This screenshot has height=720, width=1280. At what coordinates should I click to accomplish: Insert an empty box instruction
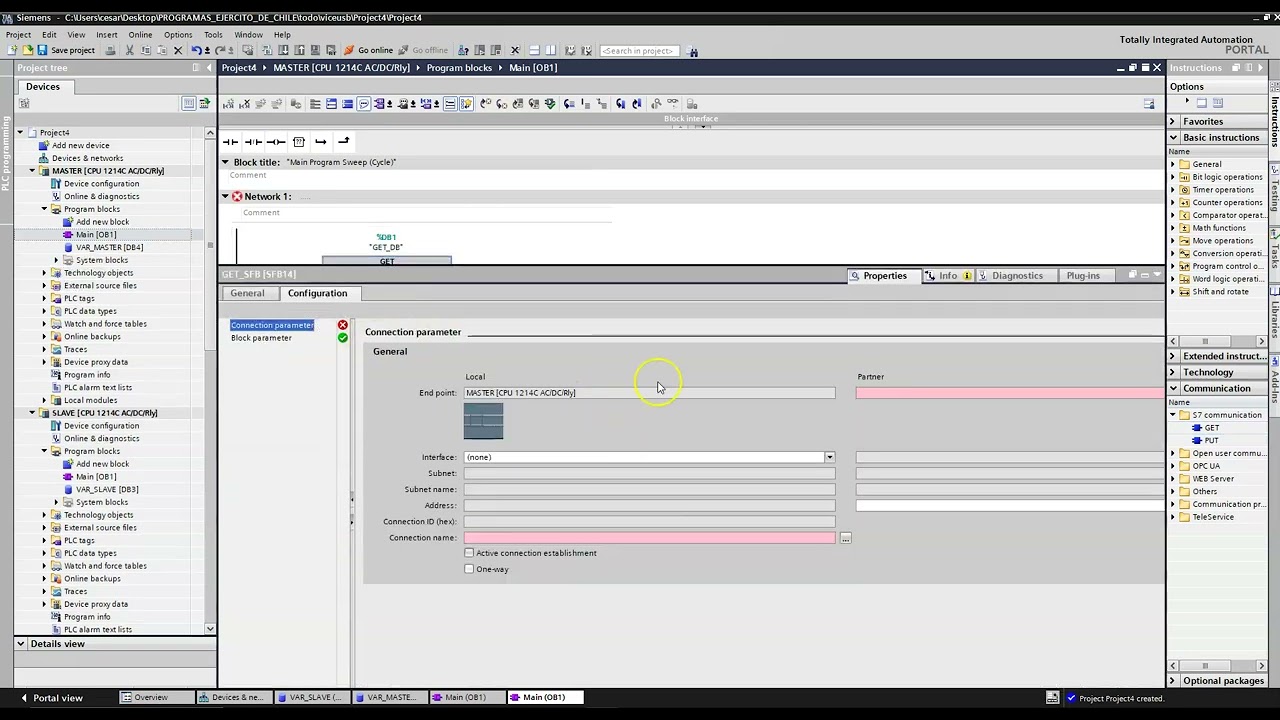298,142
